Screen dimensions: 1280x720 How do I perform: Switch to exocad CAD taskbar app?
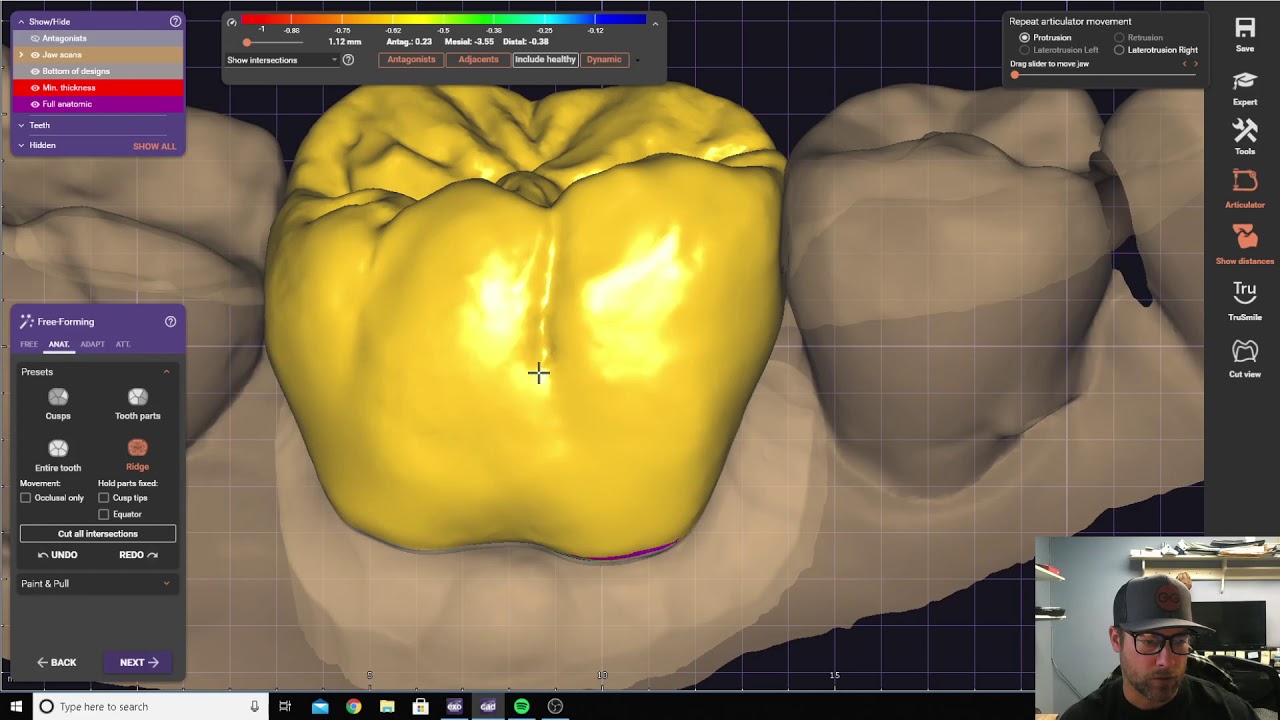(x=488, y=706)
